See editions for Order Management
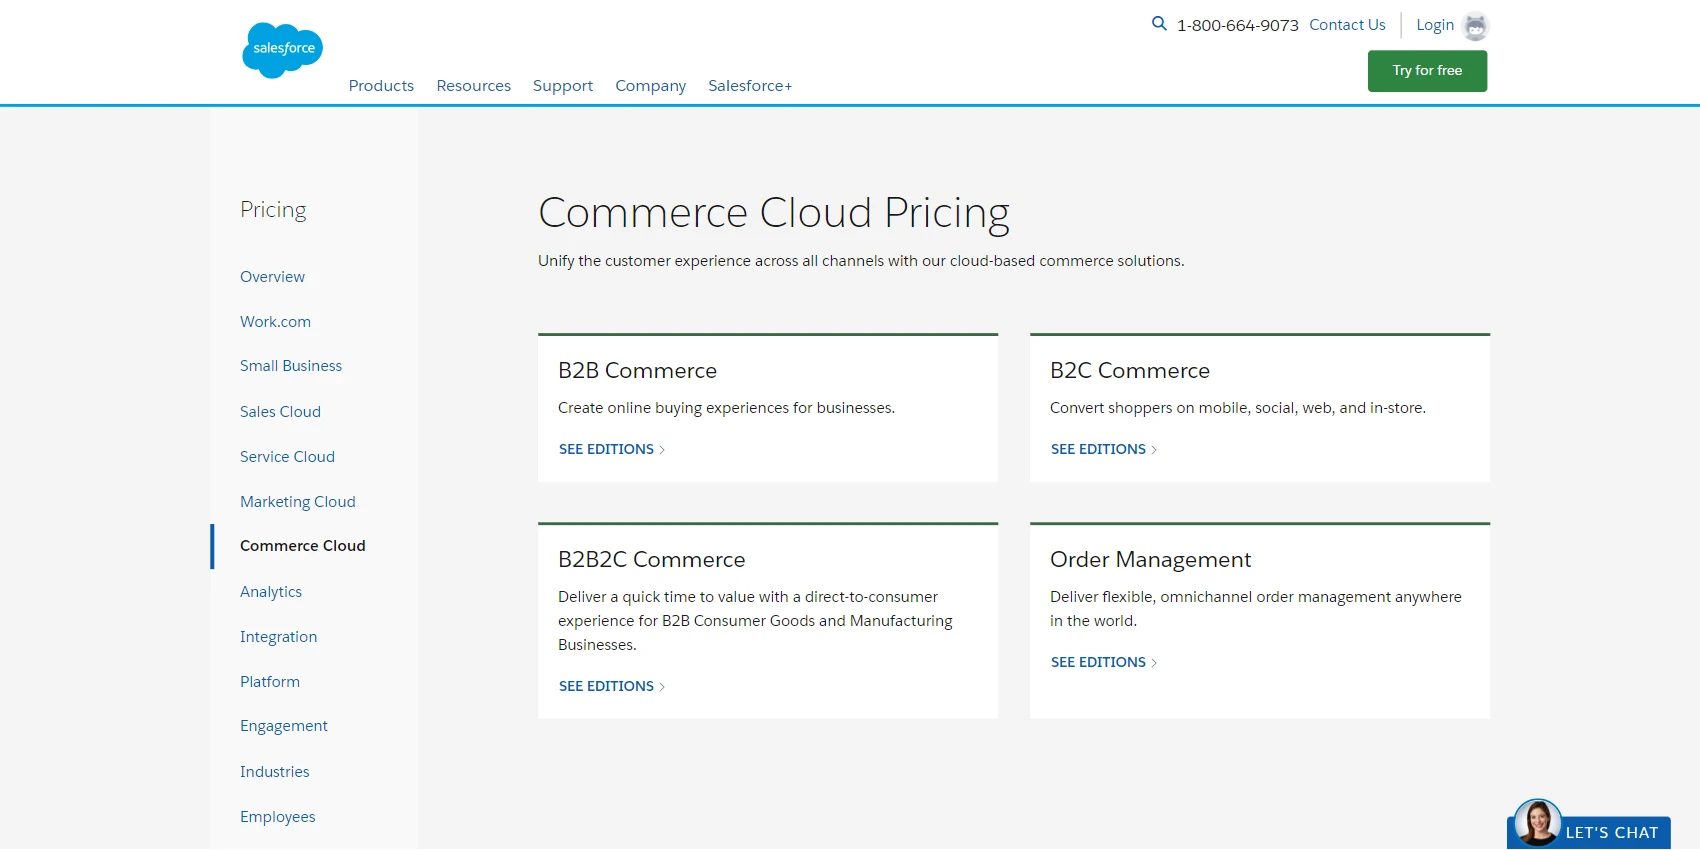The width and height of the screenshot is (1700, 850). coord(1104,663)
